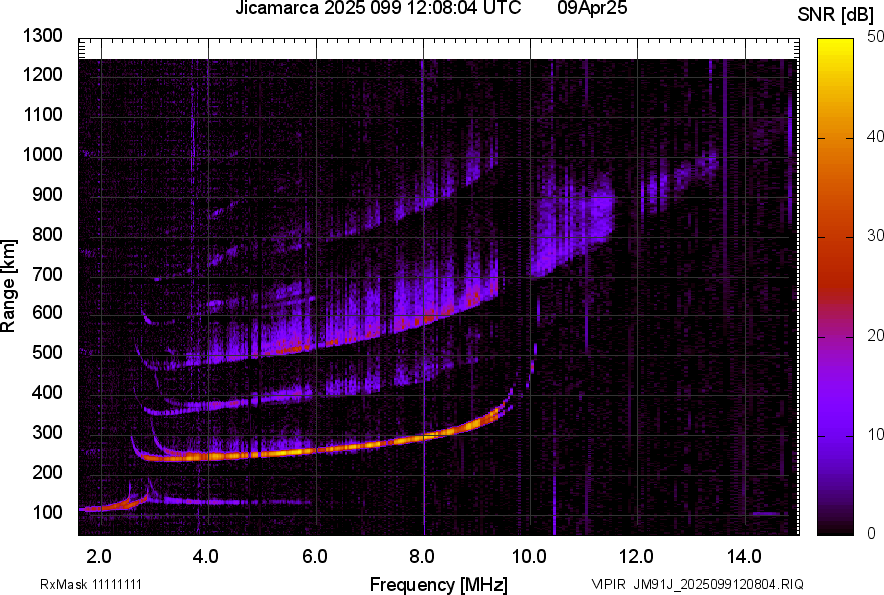Click the range tick label '1200'

coord(43,74)
